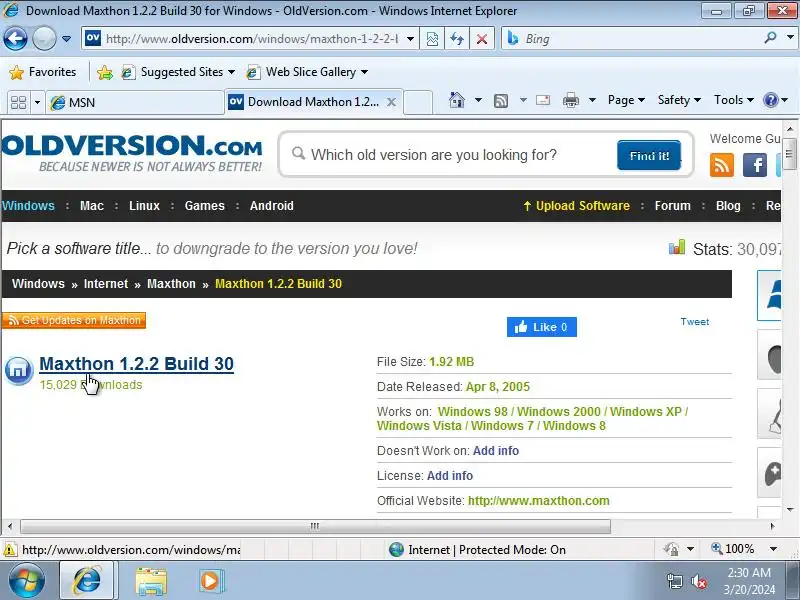Click the Print toolbar icon

[570, 101]
